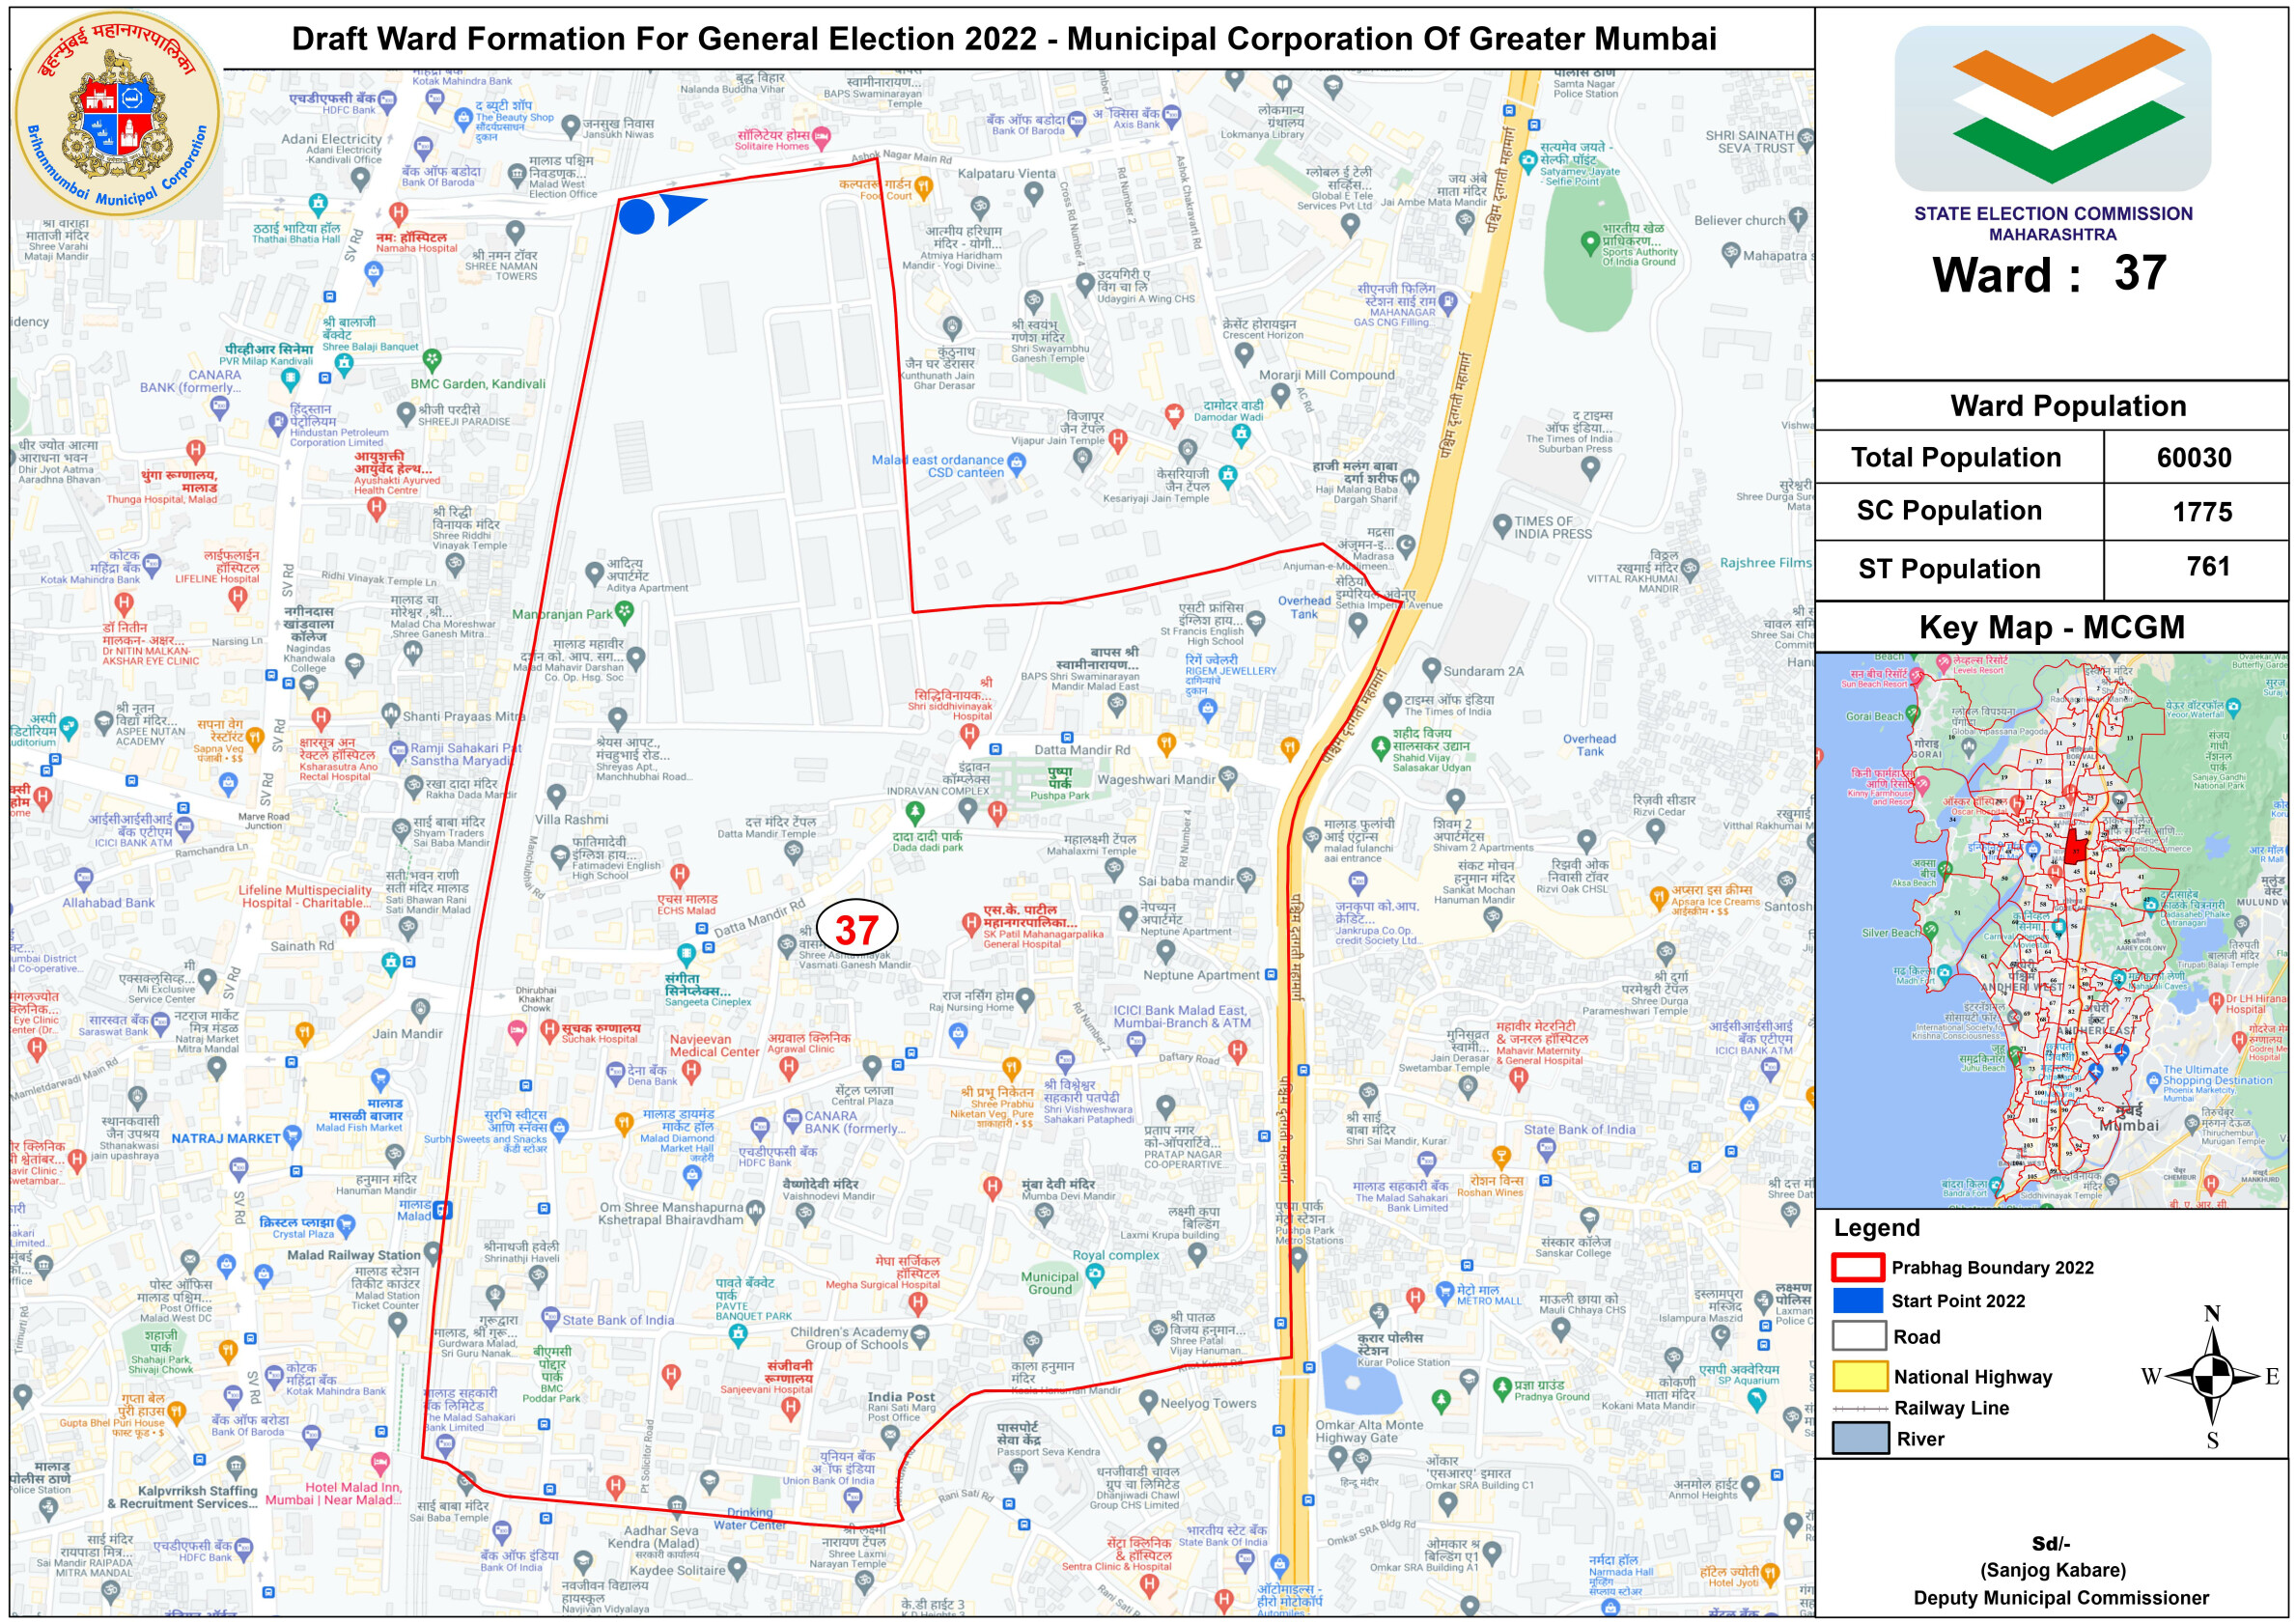Screen dimensions: 2296x1623
Task: Click the Sangeeta Cineplex cinema marker
Action: [x=686, y=953]
